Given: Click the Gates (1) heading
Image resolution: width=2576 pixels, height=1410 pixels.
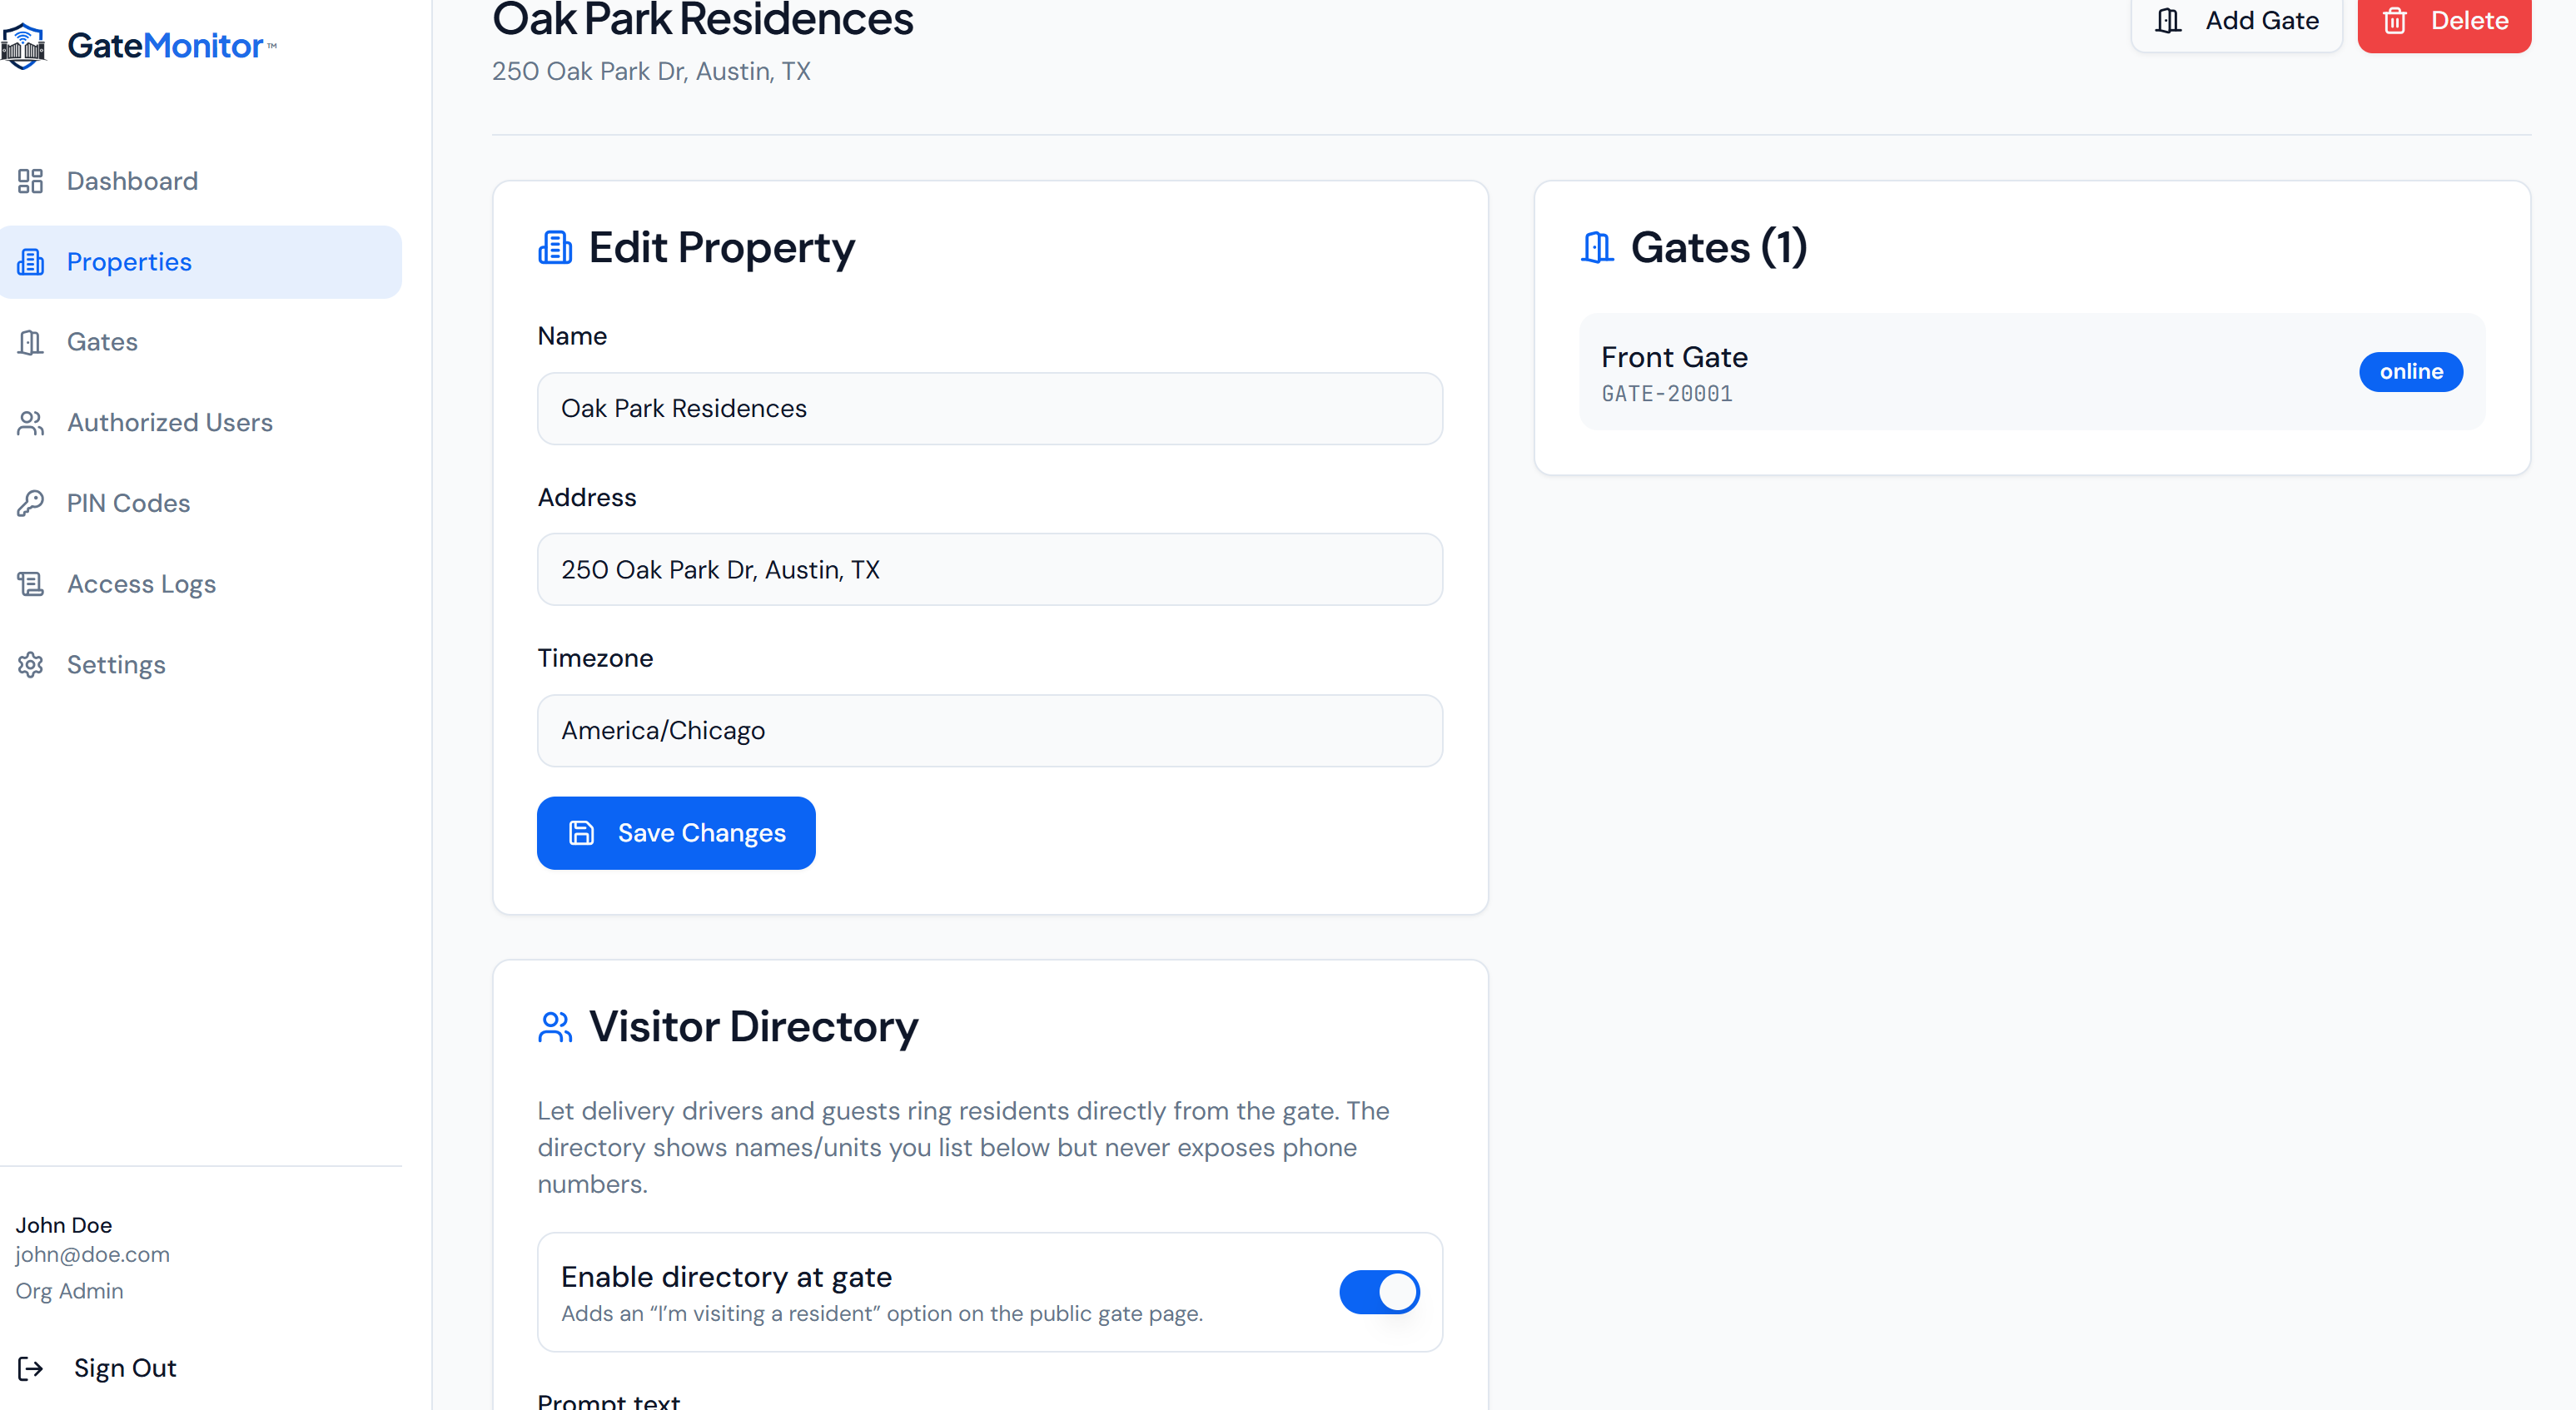Looking at the screenshot, I should [x=1719, y=247].
